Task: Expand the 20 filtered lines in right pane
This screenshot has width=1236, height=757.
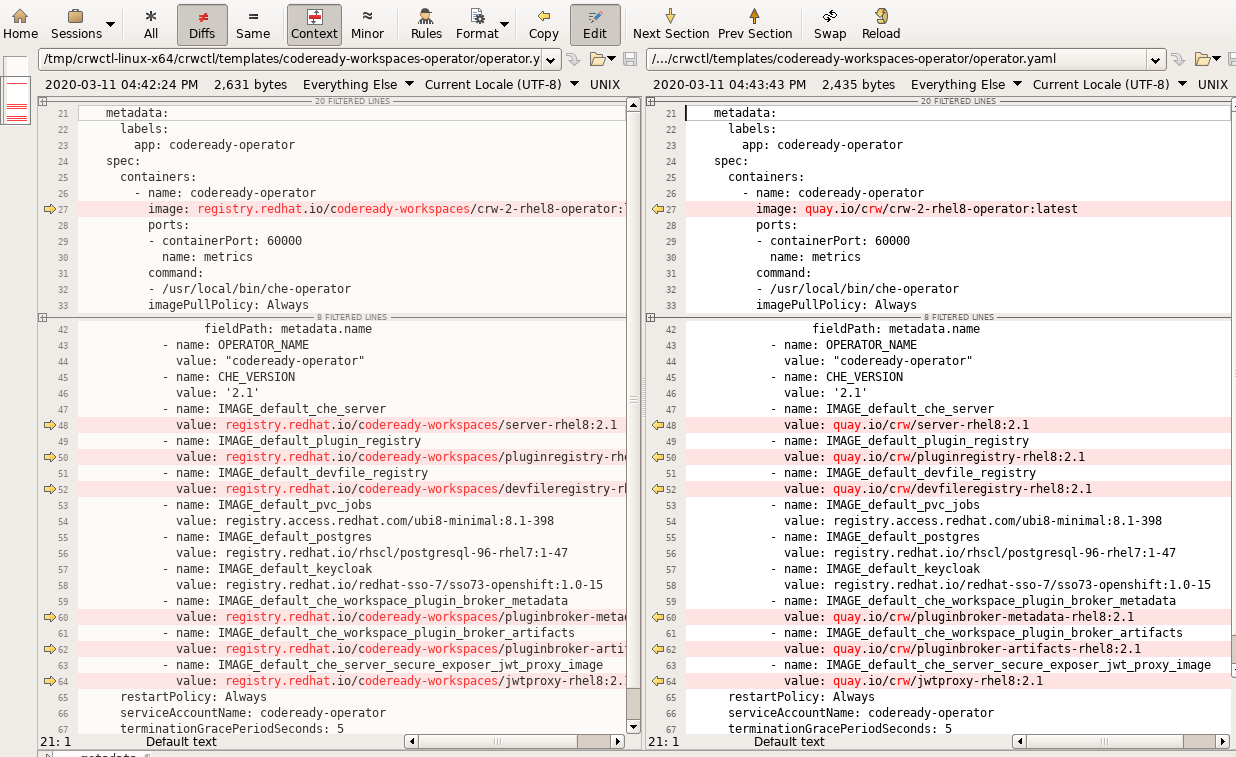Action: (651, 101)
